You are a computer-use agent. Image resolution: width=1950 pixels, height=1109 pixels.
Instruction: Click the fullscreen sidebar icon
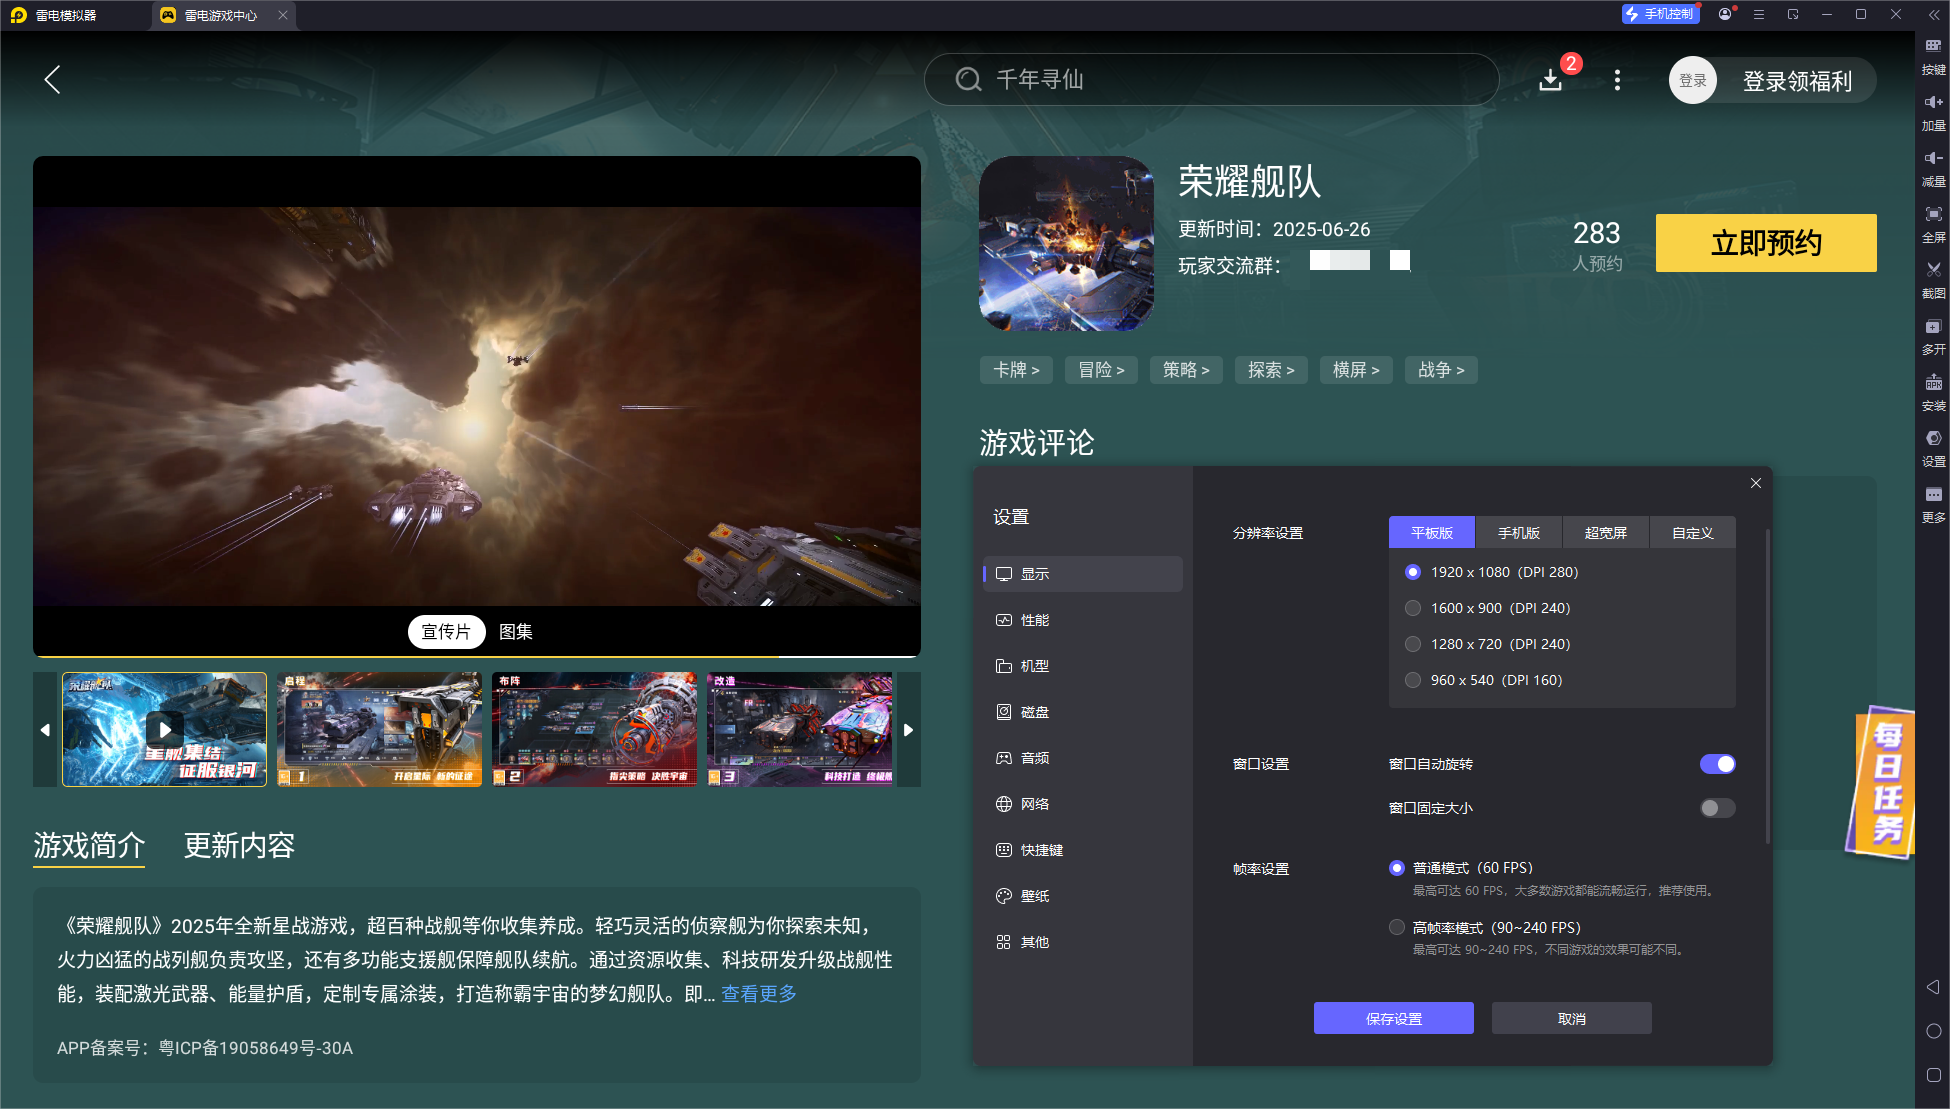pyautogui.click(x=1933, y=214)
